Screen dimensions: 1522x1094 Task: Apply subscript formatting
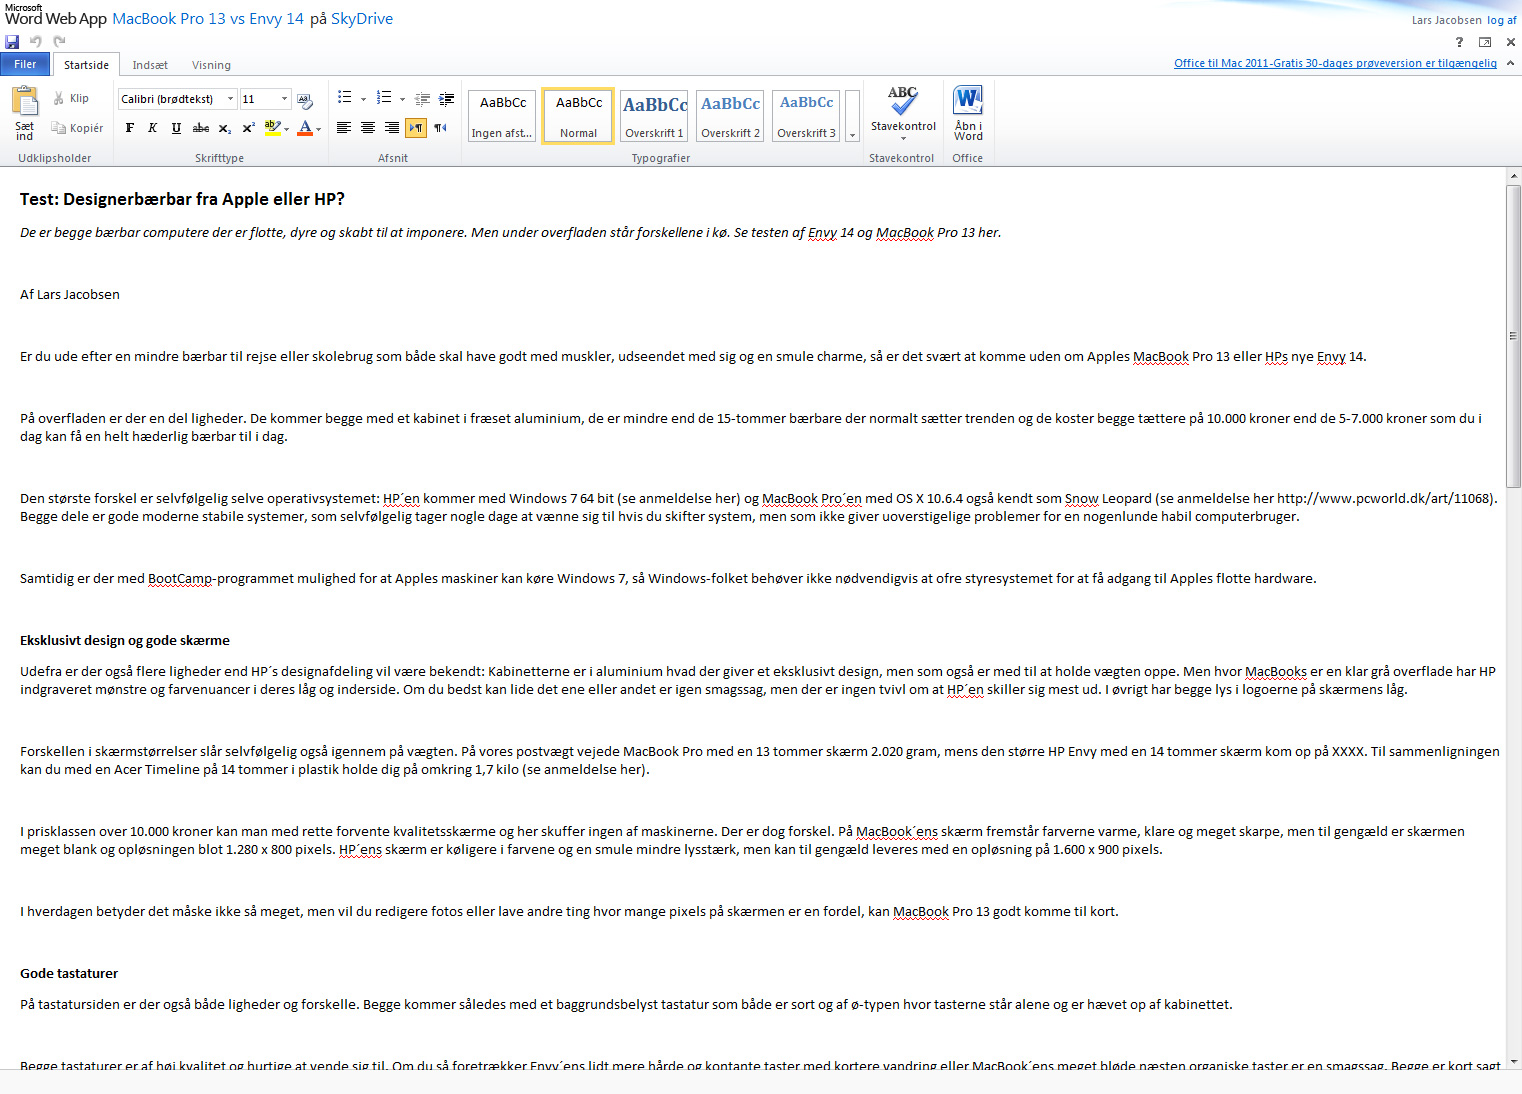click(225, 128)
